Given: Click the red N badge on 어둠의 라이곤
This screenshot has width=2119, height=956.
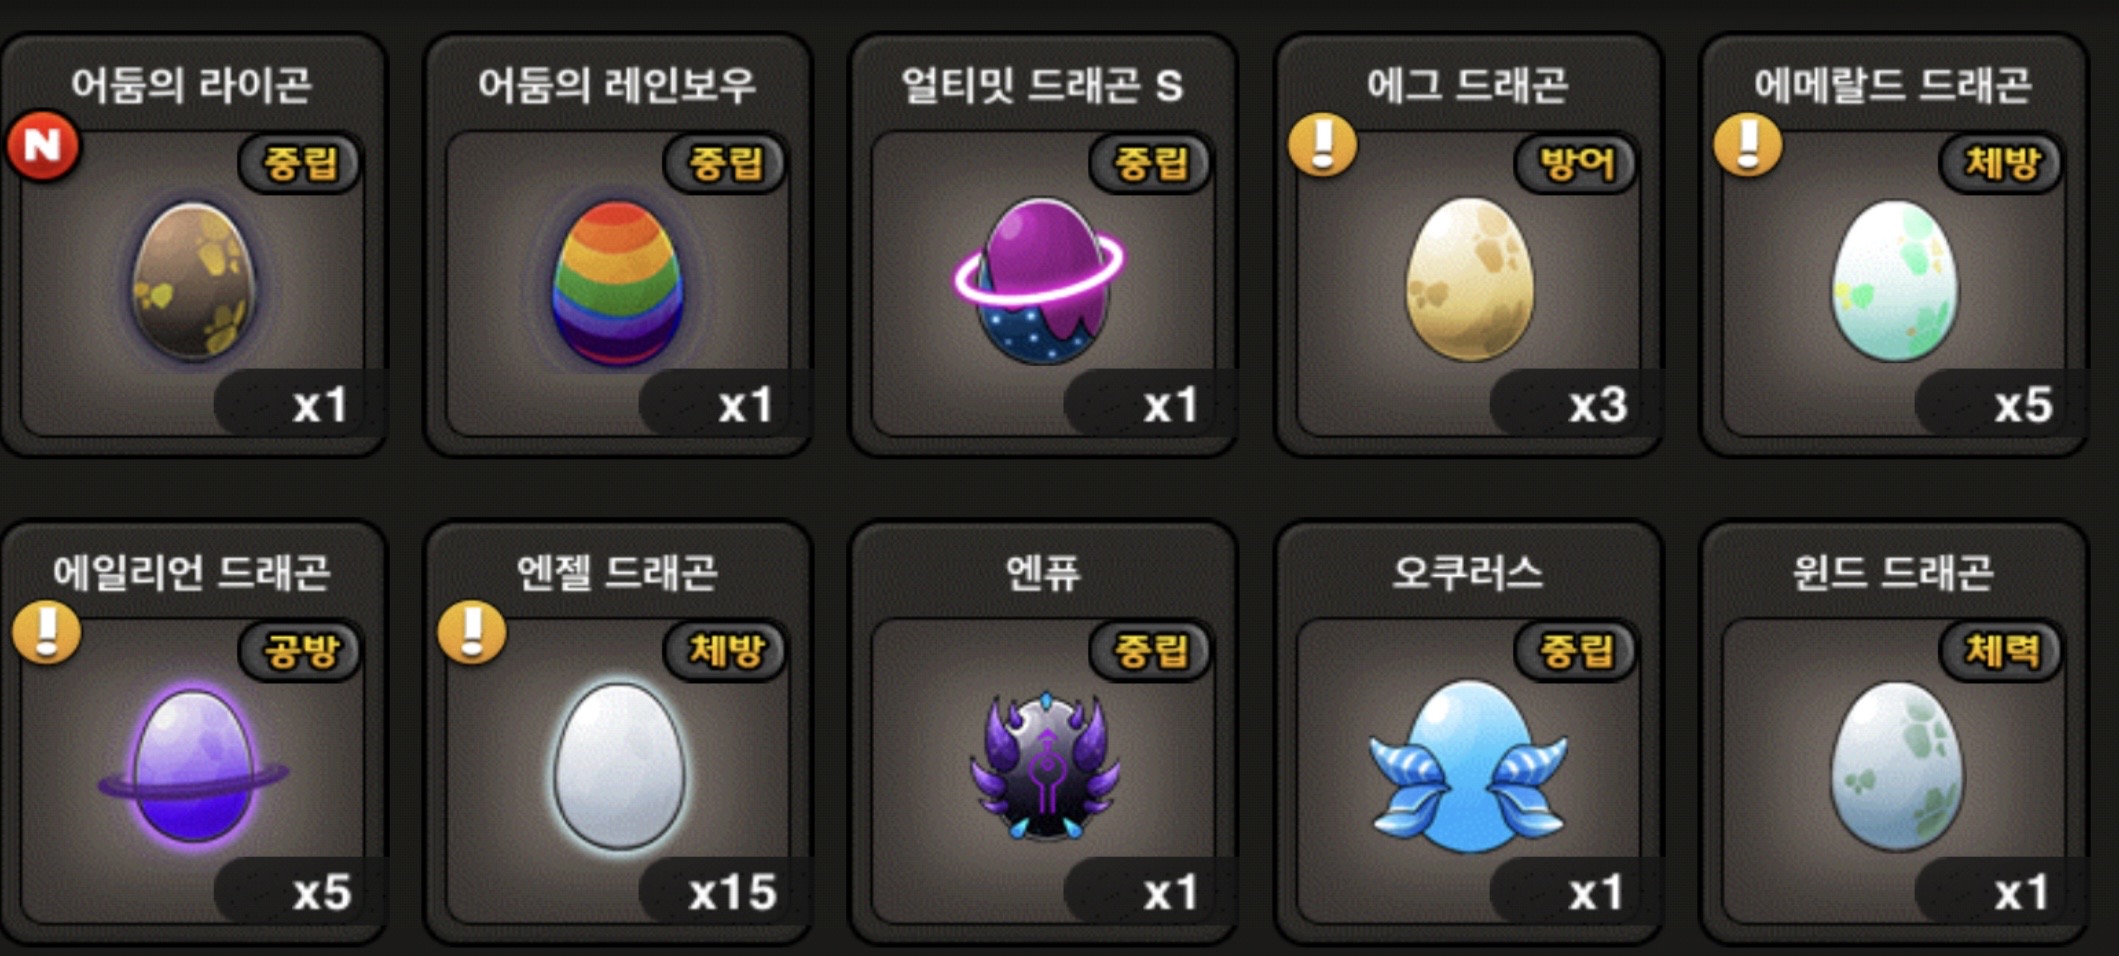Looking at the screenshot, I should pos(43,146).
